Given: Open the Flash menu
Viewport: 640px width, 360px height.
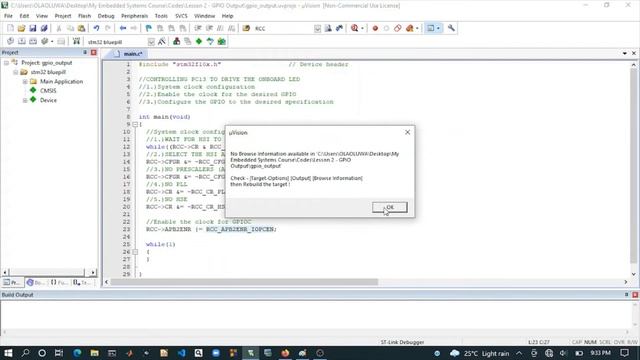Looking at the screenshot, I should (84, 16).
